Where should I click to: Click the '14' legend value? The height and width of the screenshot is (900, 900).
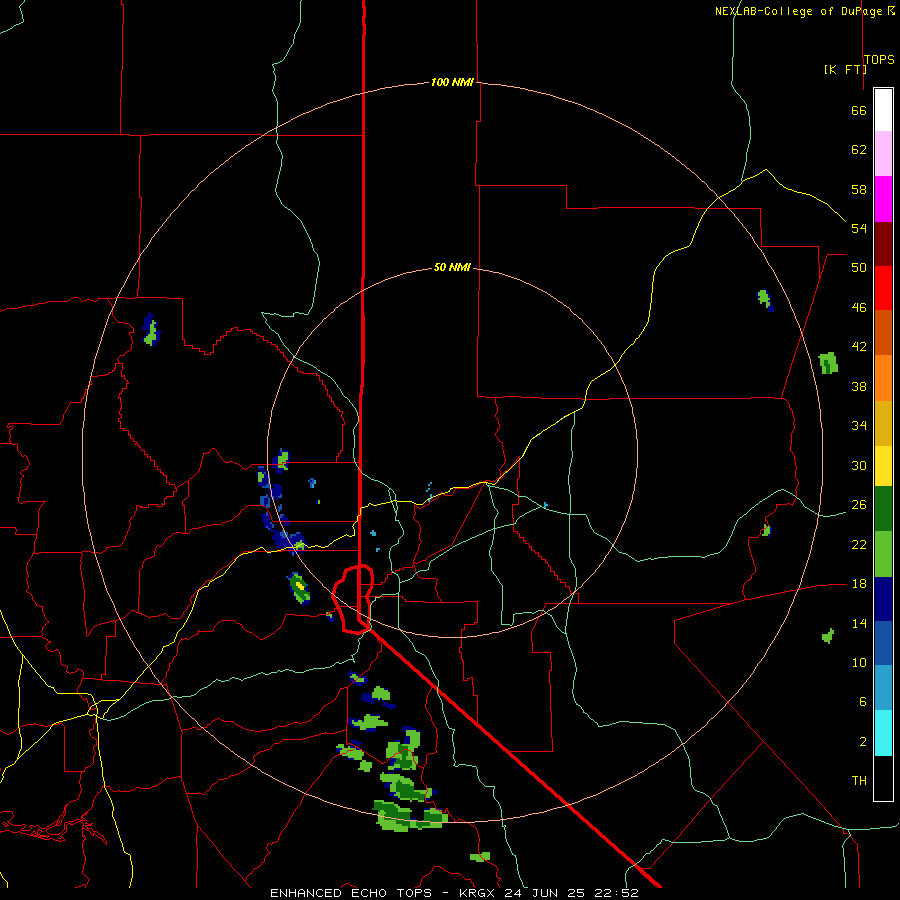point(859,623)
